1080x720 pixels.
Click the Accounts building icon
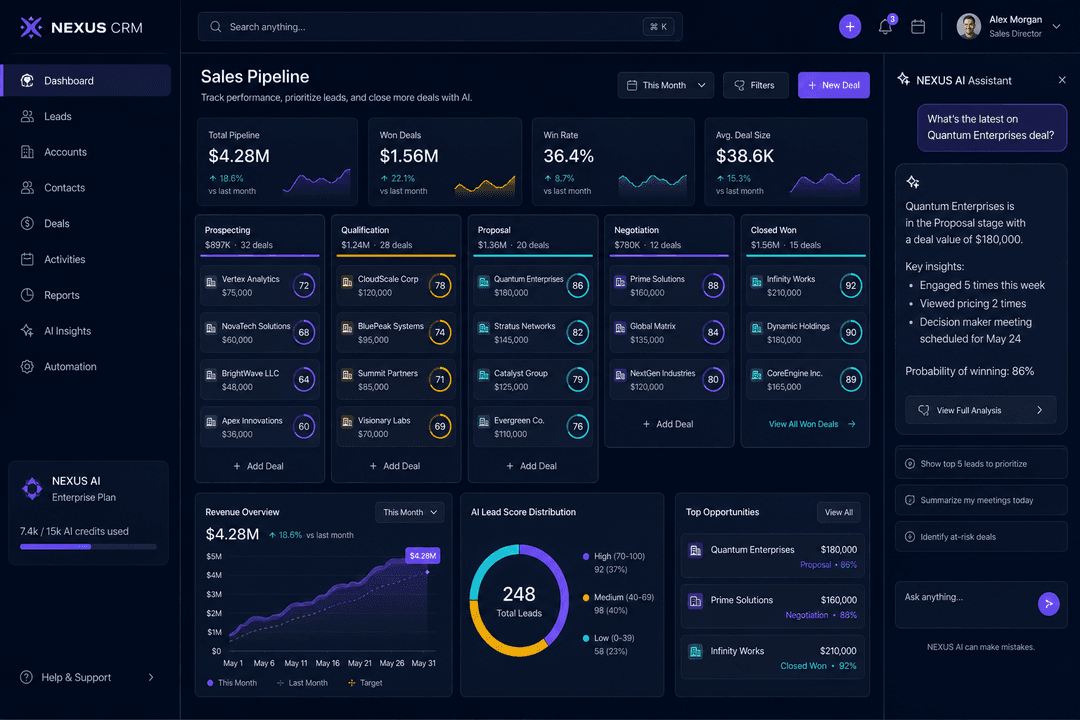pyautogui.click(x=27, y=152)
